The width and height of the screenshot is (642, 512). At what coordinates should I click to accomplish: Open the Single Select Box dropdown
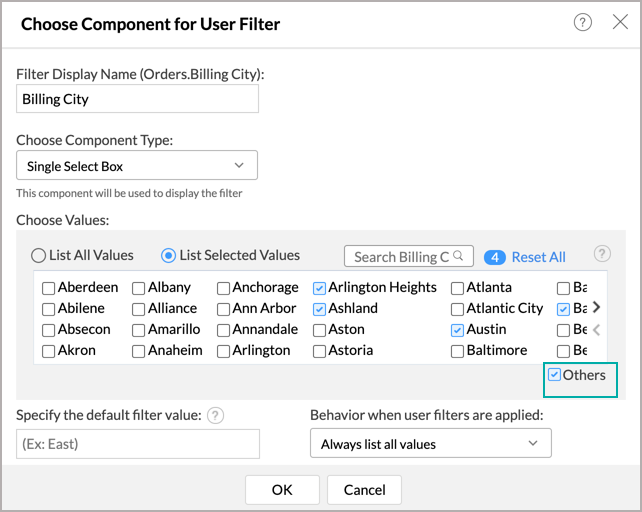pyautogui.click(x=137, y=166)
